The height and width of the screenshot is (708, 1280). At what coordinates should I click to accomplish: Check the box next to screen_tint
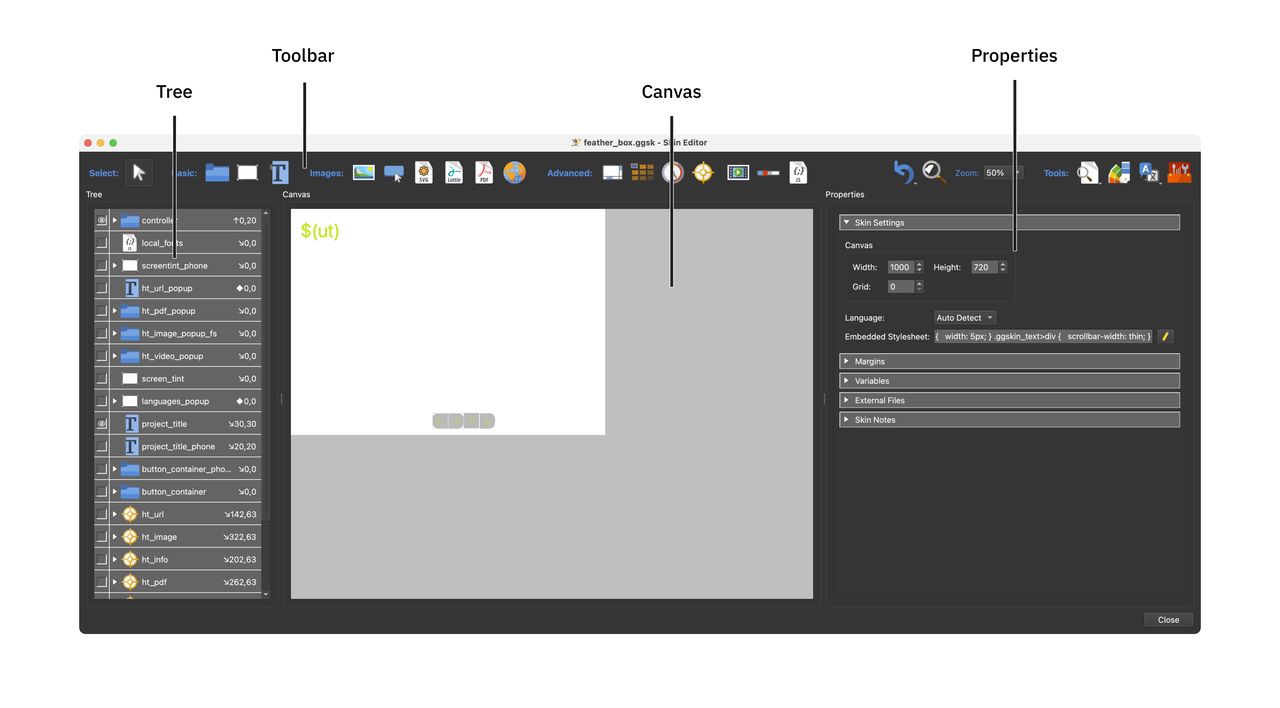coord(102,378)
